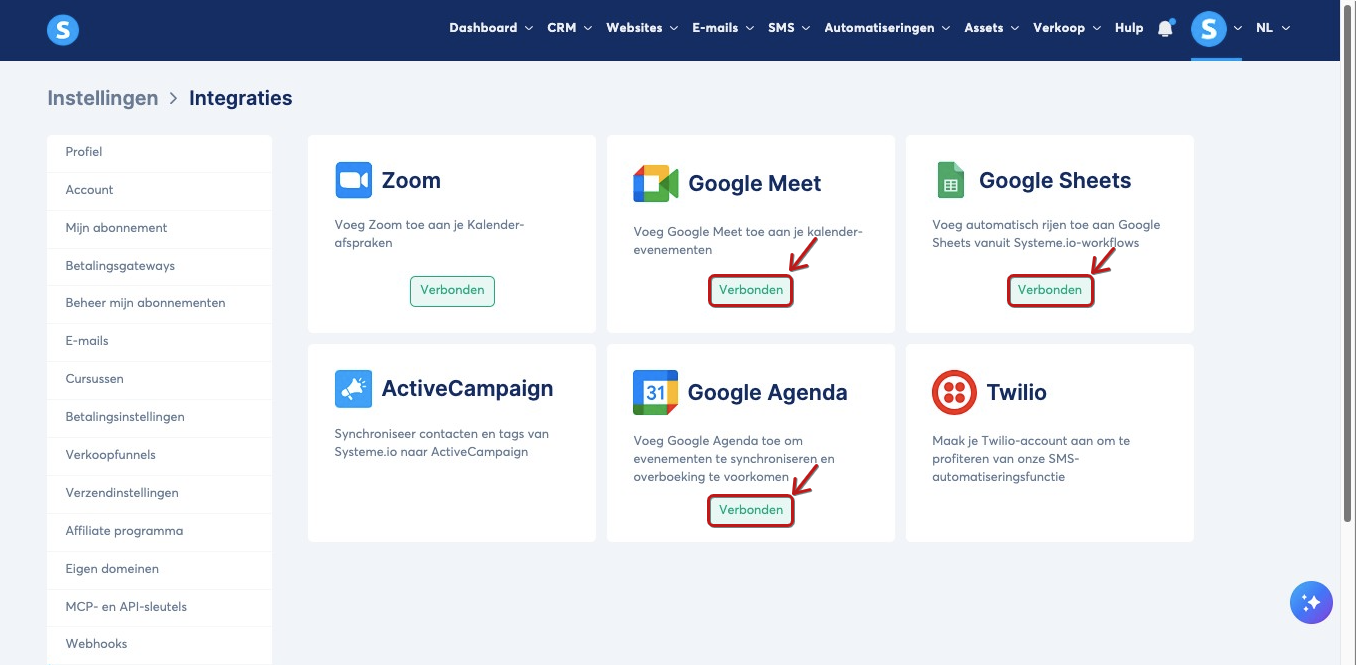This screenshot has width=1358, height=665.
Task: Click the Systeme.io logo in header
Action: [x=63, y=29]
